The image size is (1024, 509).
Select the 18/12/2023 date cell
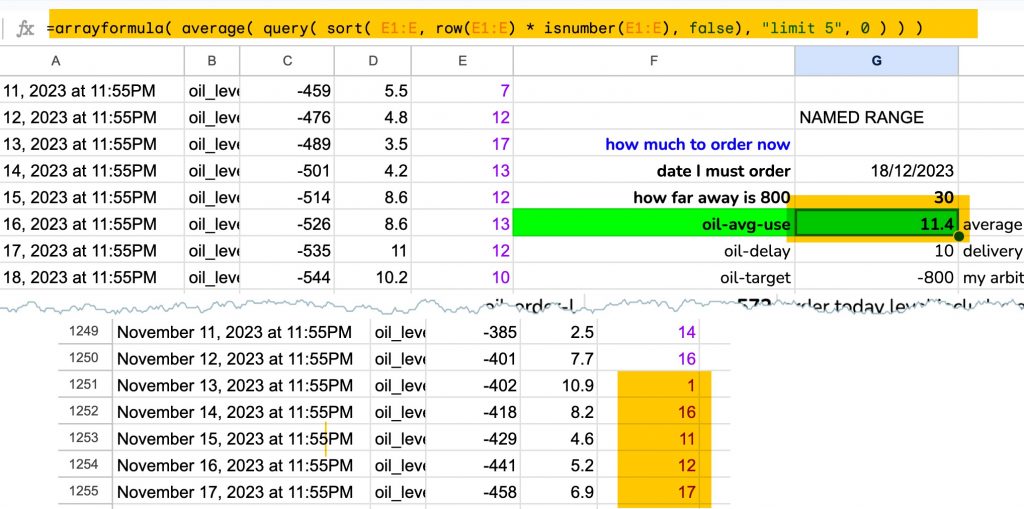click(876, 171)
